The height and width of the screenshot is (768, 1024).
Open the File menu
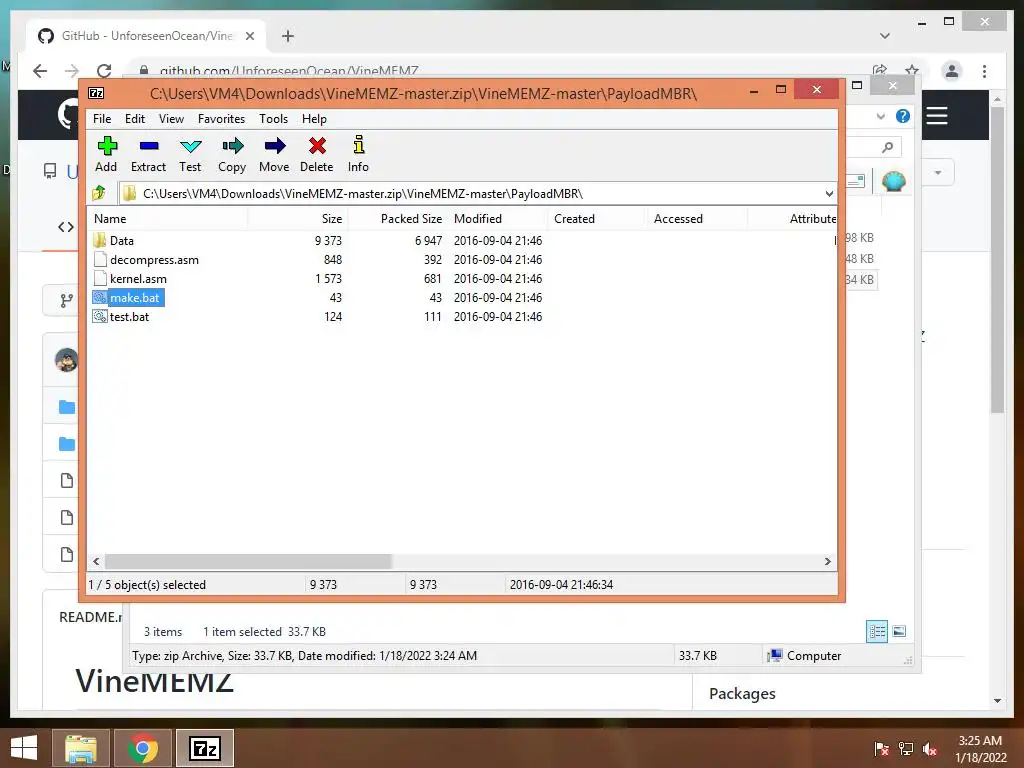point(102,119)
